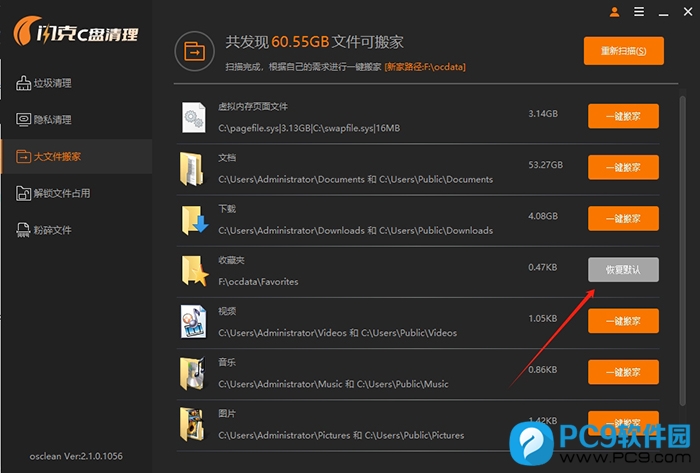This screenshot has height=473, width=700.
Task: Click the 解锁文件占用 sidebar icon
Action: tap(23, 193)
